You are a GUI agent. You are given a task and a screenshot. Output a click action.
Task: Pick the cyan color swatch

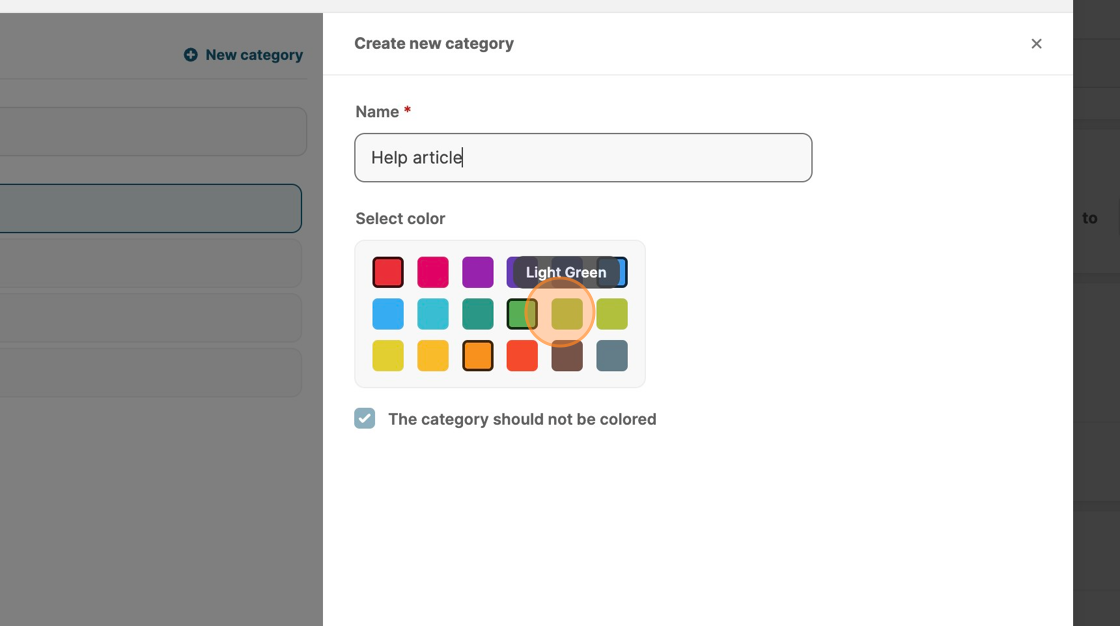pyautogui.click(x=433, y=314)
